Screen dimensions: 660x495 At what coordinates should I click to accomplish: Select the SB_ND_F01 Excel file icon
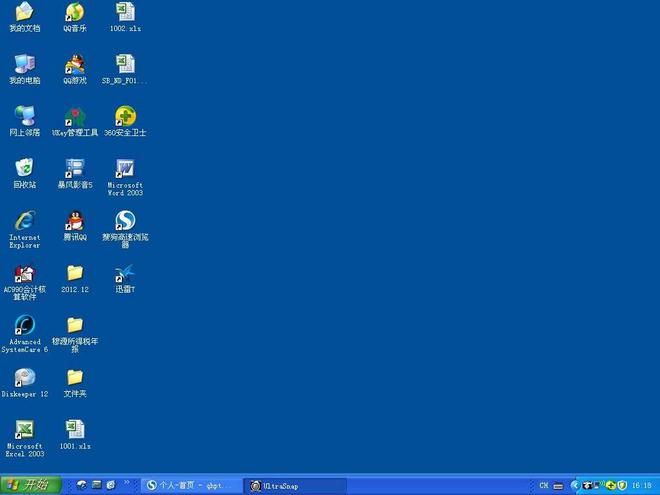click(125, 69)
